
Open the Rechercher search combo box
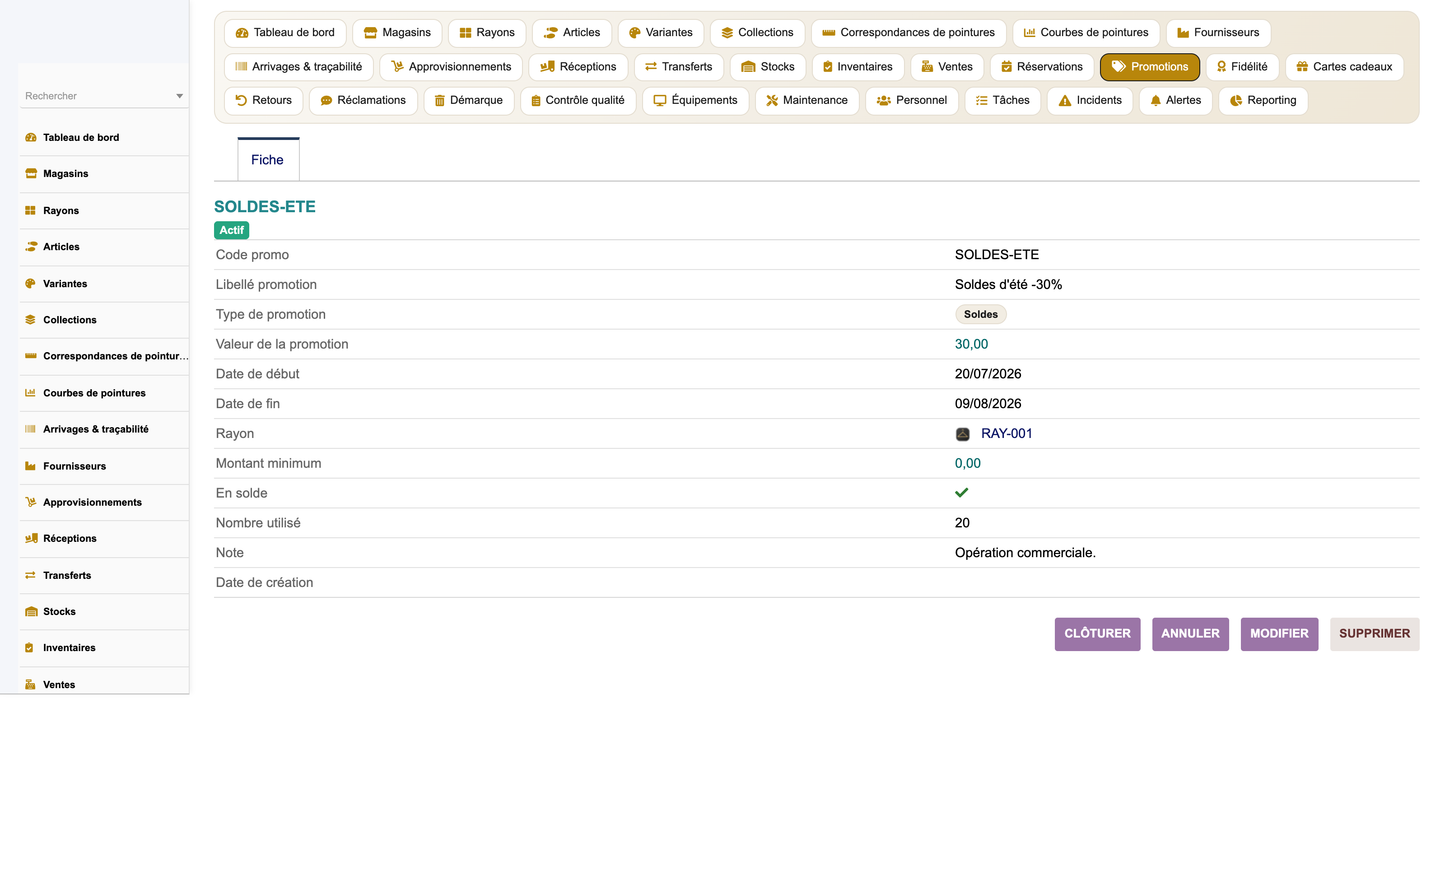point(104,96)
